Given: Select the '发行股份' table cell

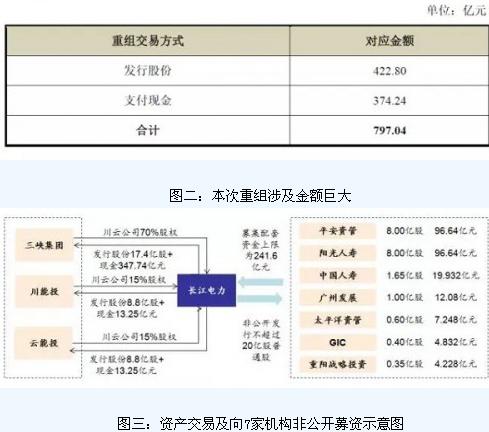Looking at the screenshot, I should tap(148, 70).
